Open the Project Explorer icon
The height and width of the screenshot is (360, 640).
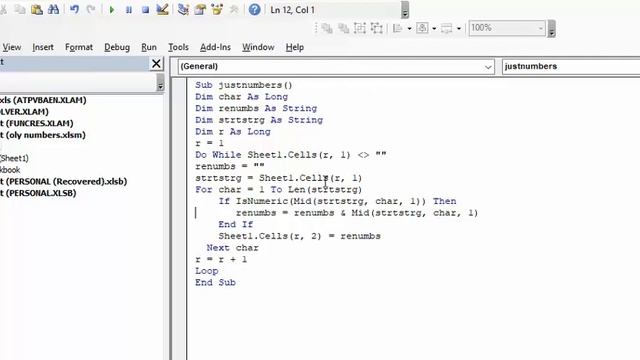tap(183, 9)
